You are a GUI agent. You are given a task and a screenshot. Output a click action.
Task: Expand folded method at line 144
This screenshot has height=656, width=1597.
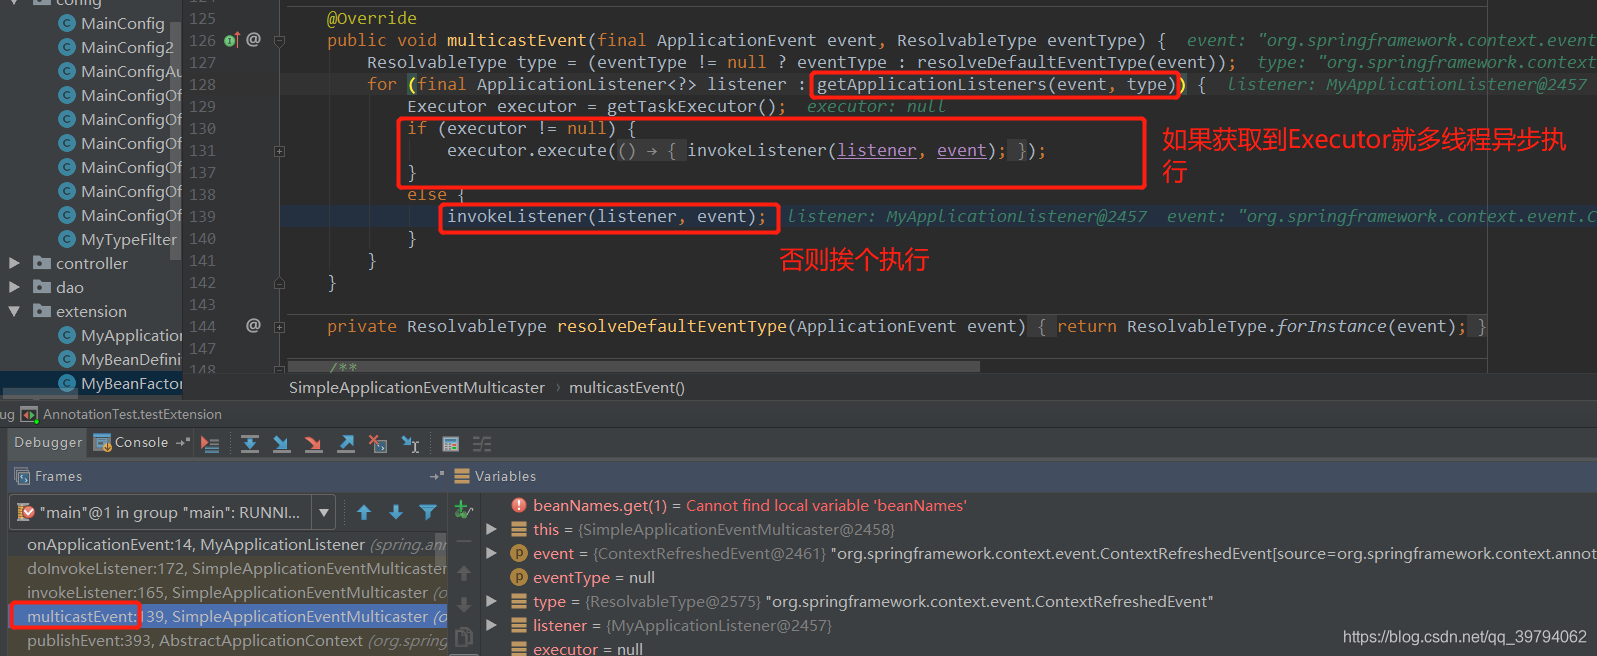click(280, 327)
